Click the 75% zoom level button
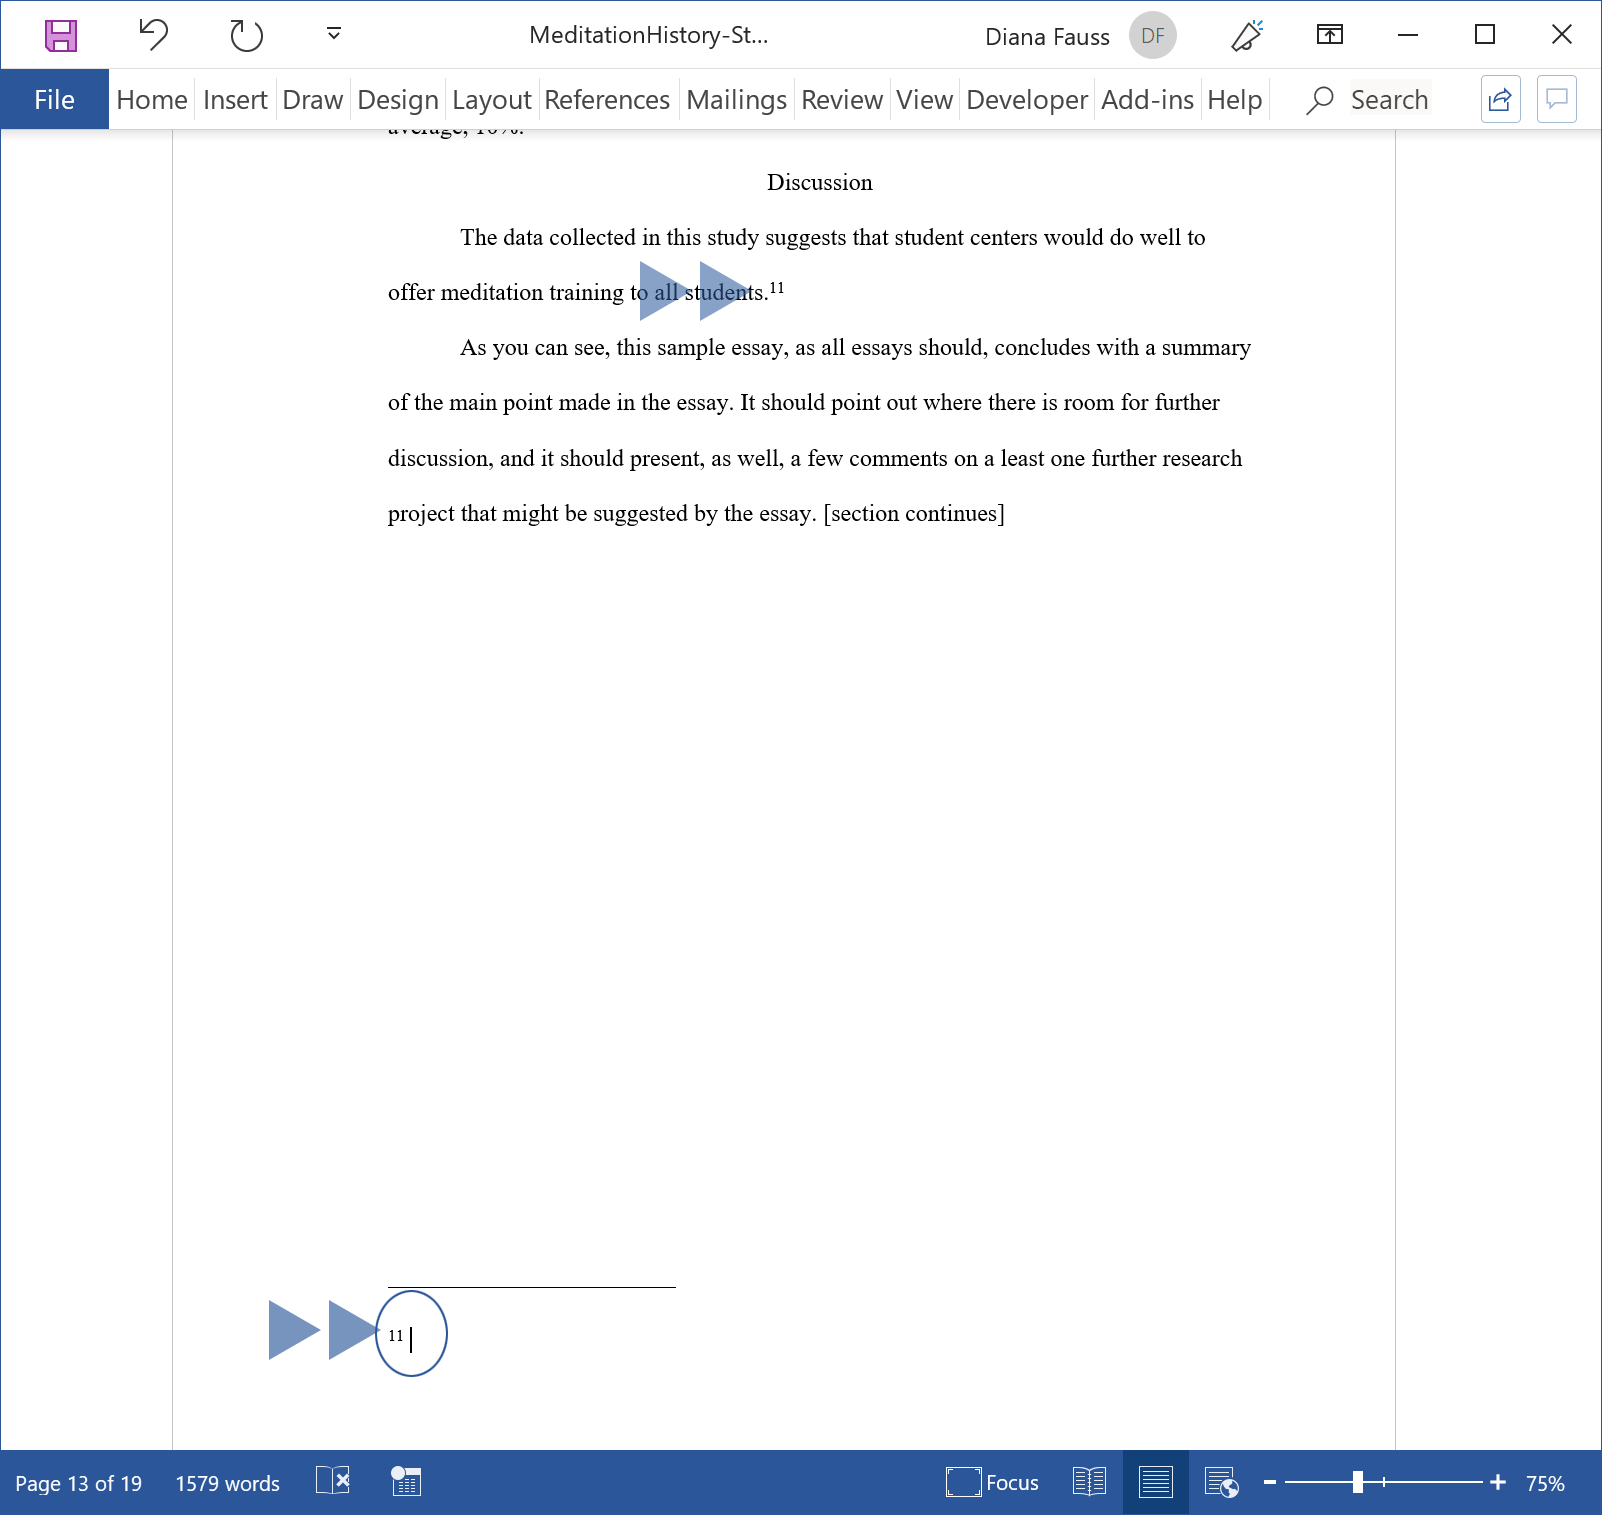Image resolution: width=1602 pixels, height=1515 pixels. [x=1544, y=1483]
